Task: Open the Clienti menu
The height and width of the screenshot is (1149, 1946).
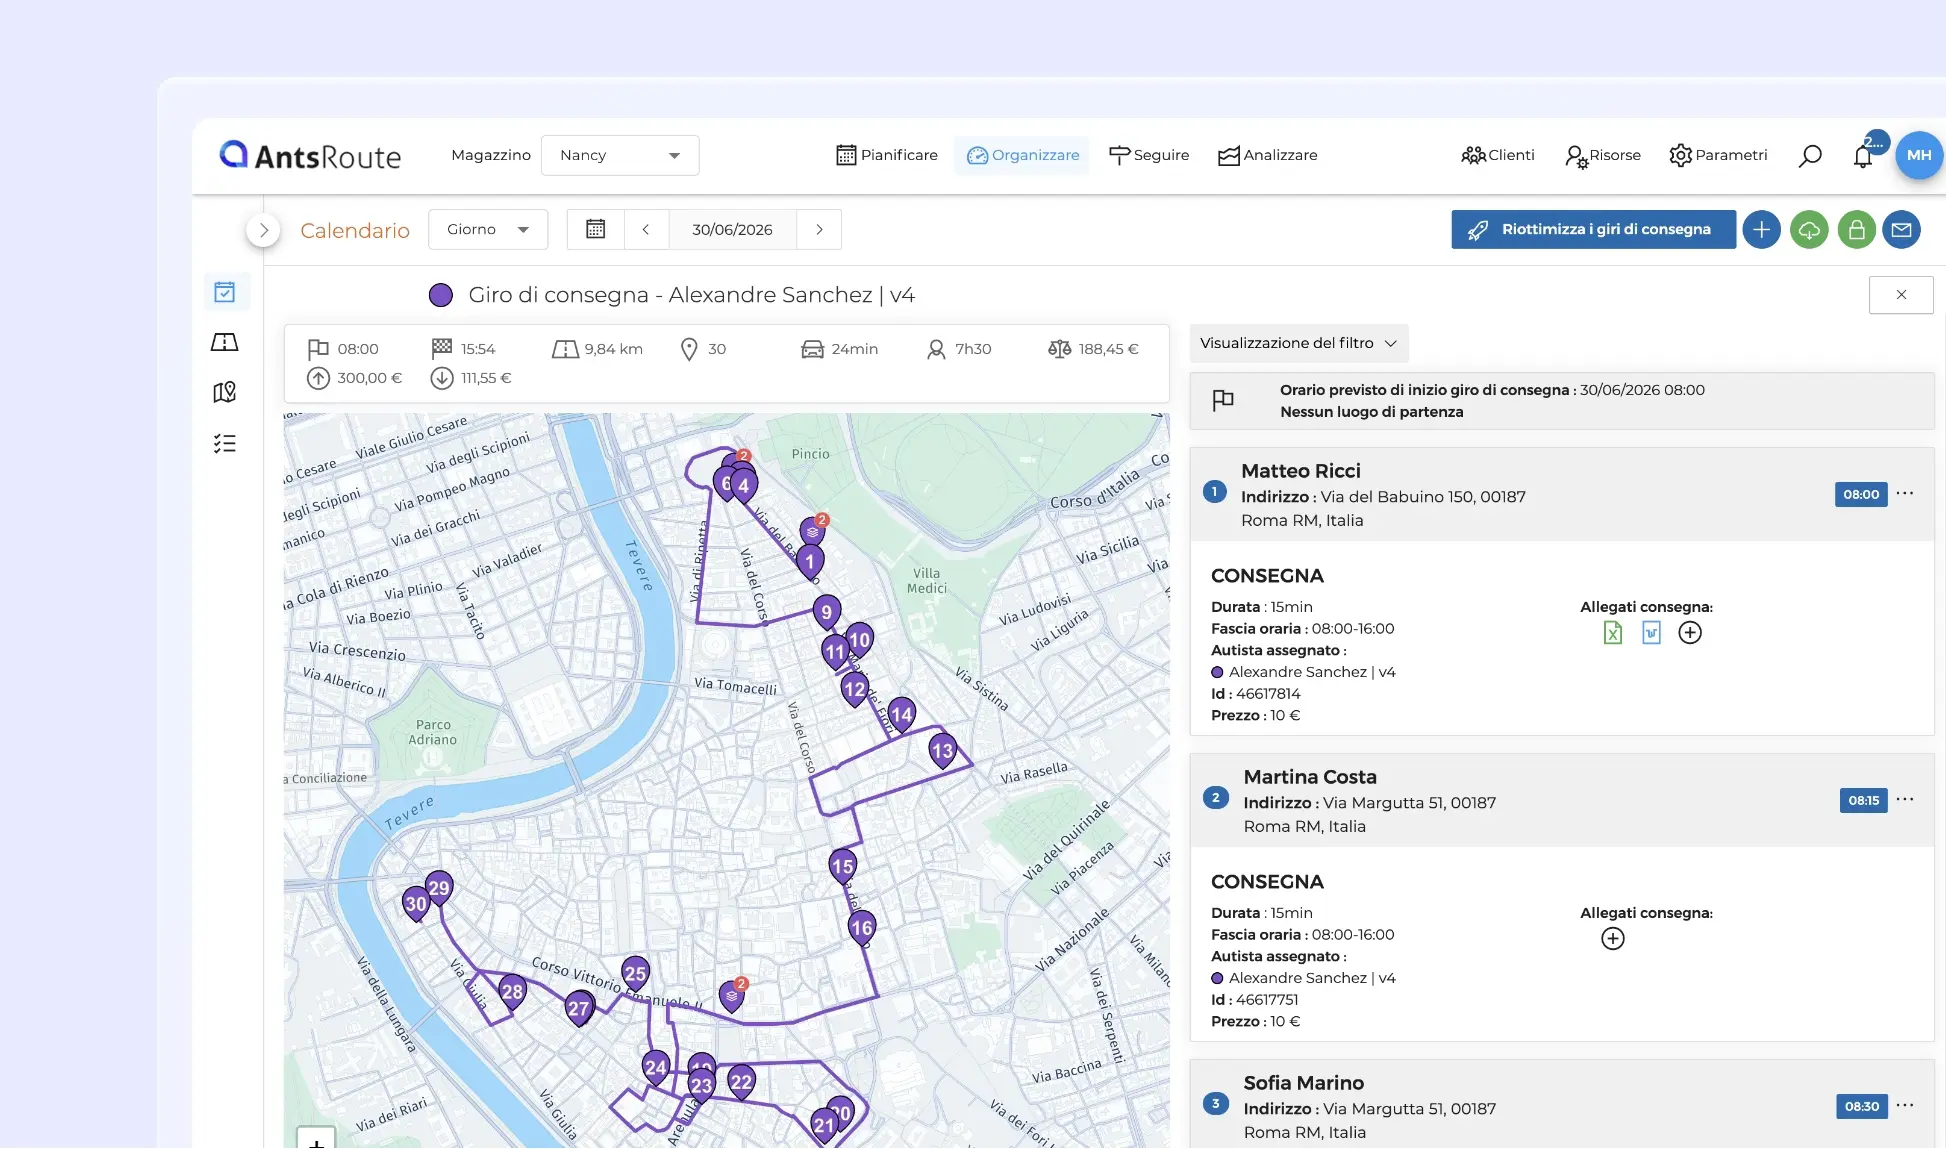Action: click(1497, 155)
